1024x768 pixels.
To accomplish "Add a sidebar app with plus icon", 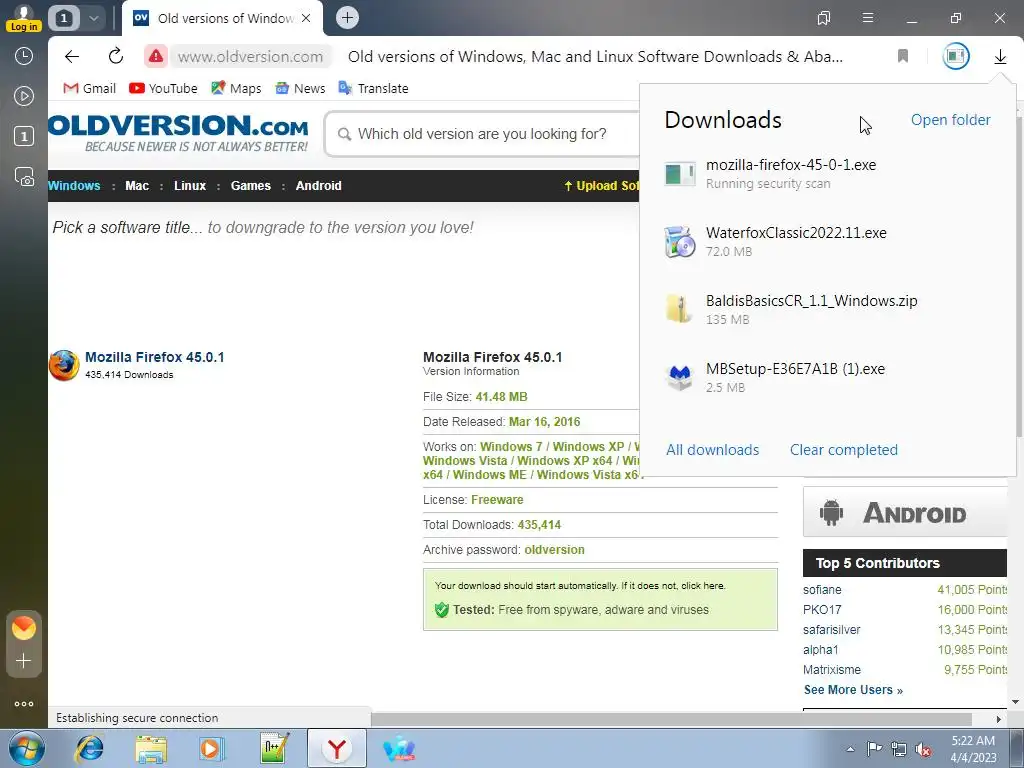I will click(x=24, y=661).
